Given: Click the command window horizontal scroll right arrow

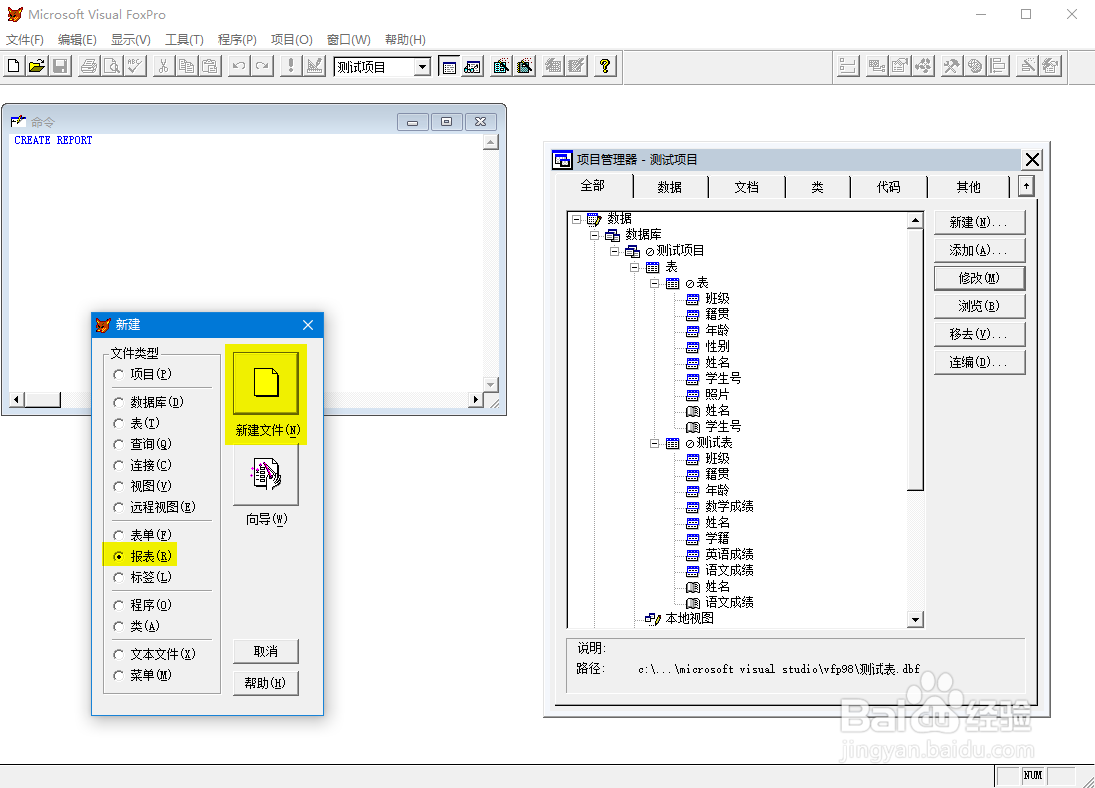Looking at the screenshot, I should pyautogui.click(x=476, y=400).
